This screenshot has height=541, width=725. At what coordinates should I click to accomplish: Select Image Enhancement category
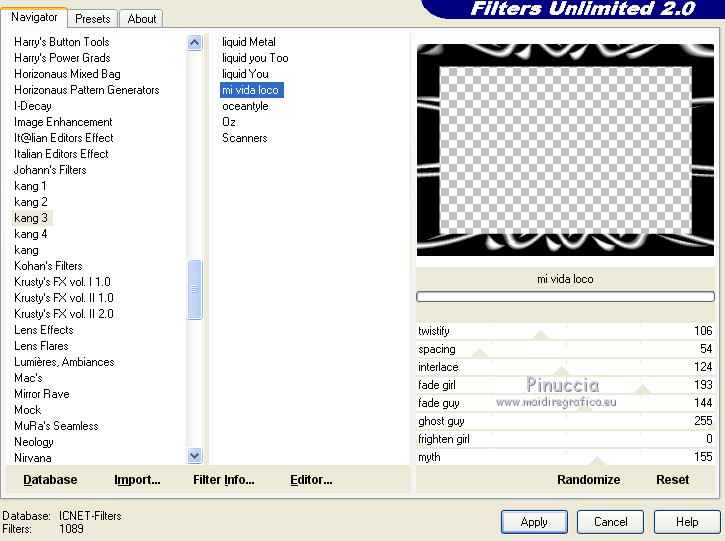click(x=63, y=122)
